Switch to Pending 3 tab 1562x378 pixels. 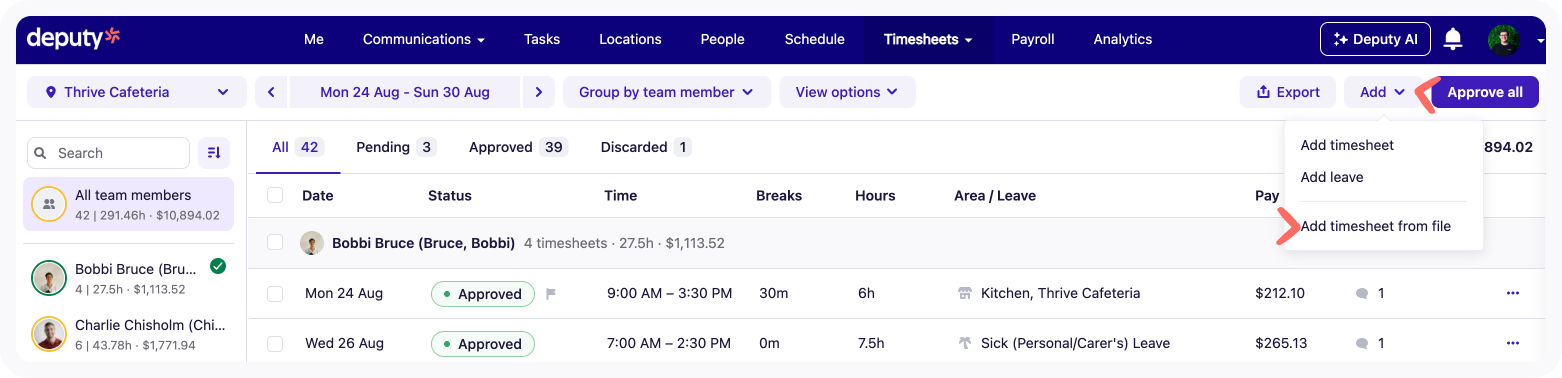coord(396,147)
